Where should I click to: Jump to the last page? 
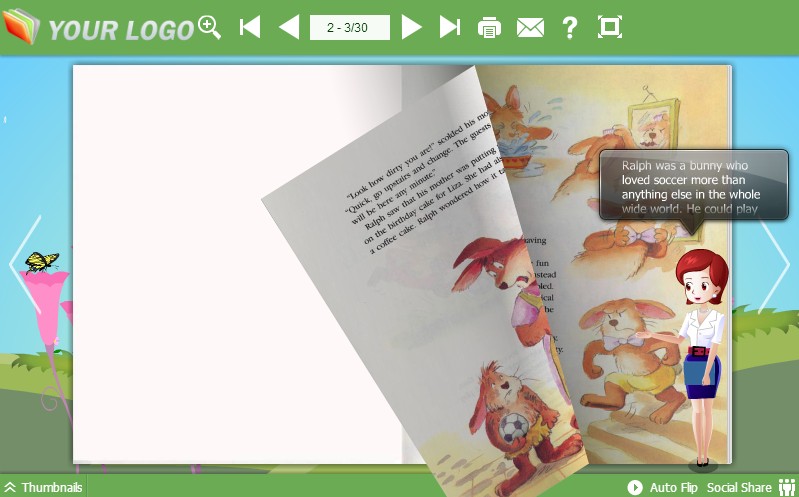click(450, 27)
